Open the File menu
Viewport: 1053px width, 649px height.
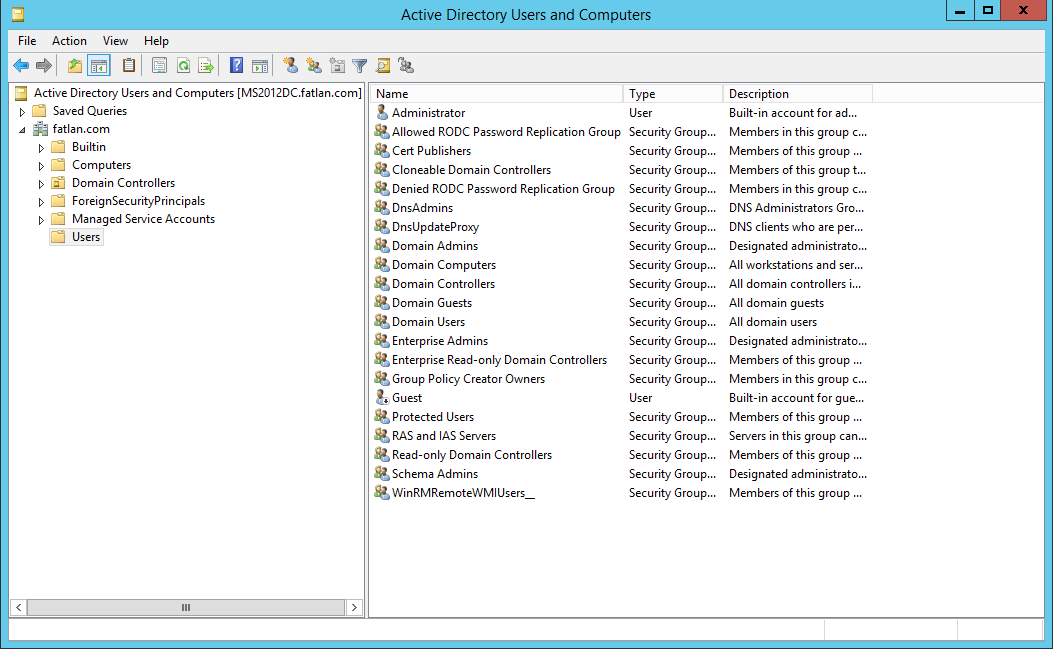pyautogui.click(x=27, y=41)
